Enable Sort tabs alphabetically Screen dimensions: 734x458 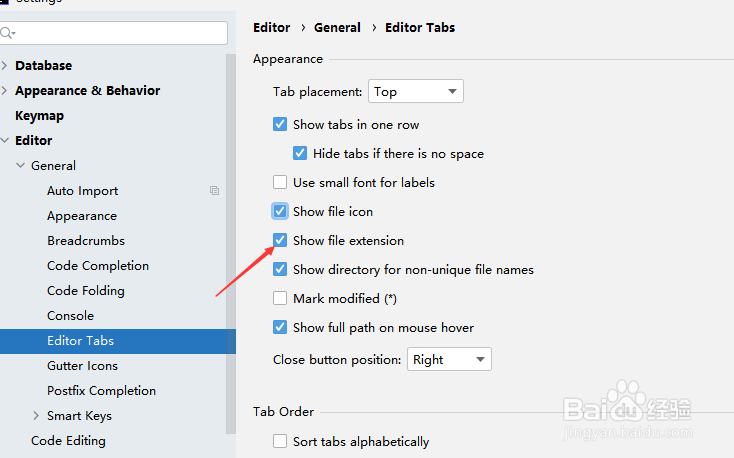tap(280, 441)
